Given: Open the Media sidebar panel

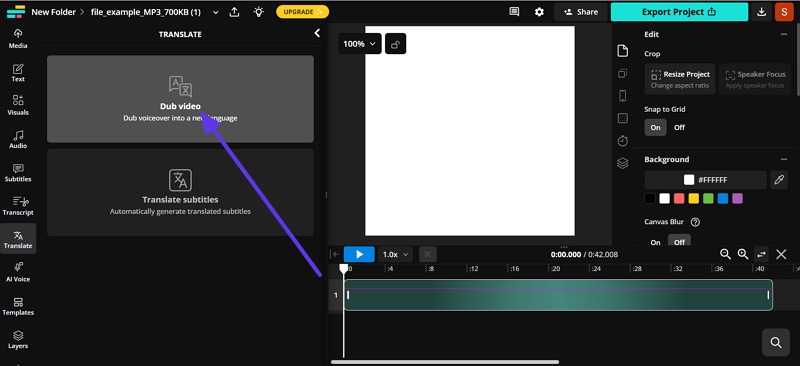Looking at the screenshot, I should pyautogui.click(x=18, y=39).
